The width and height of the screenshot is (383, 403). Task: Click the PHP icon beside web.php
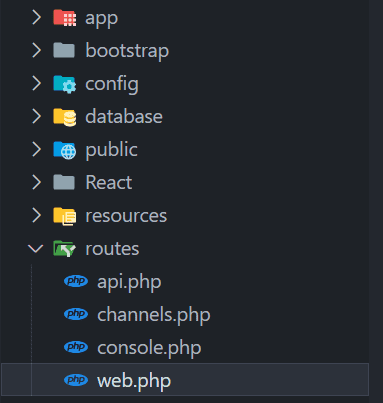click(x=76, y=380)
